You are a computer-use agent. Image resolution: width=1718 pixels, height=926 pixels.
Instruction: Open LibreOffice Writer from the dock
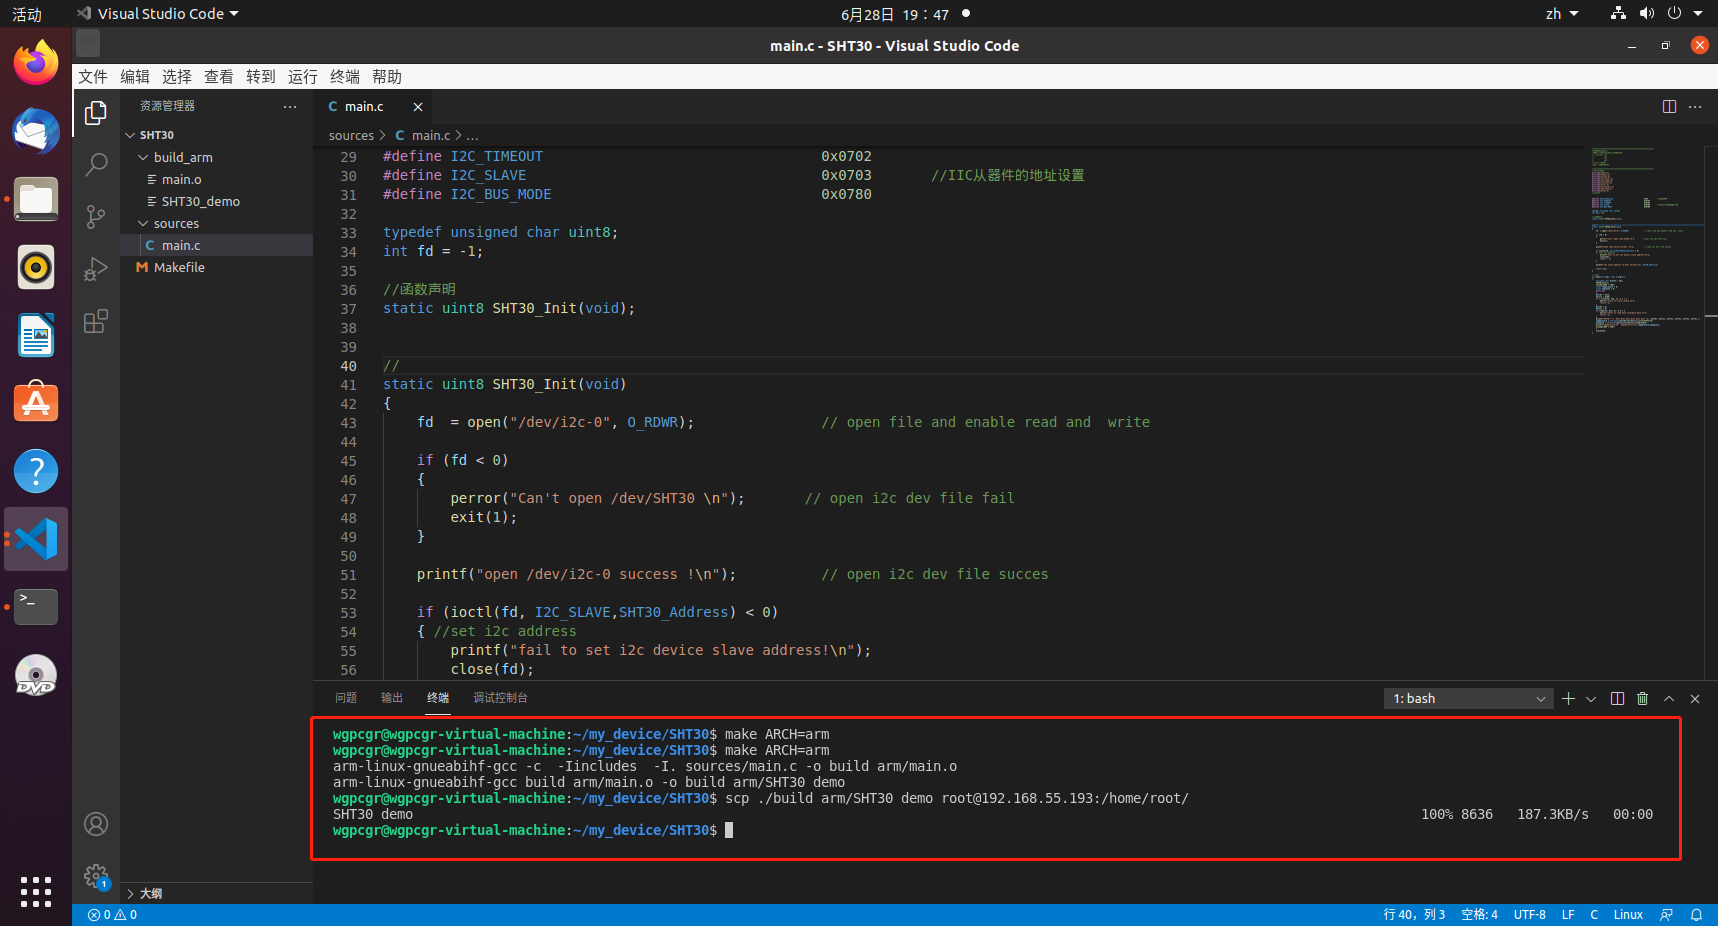point(36,335)
